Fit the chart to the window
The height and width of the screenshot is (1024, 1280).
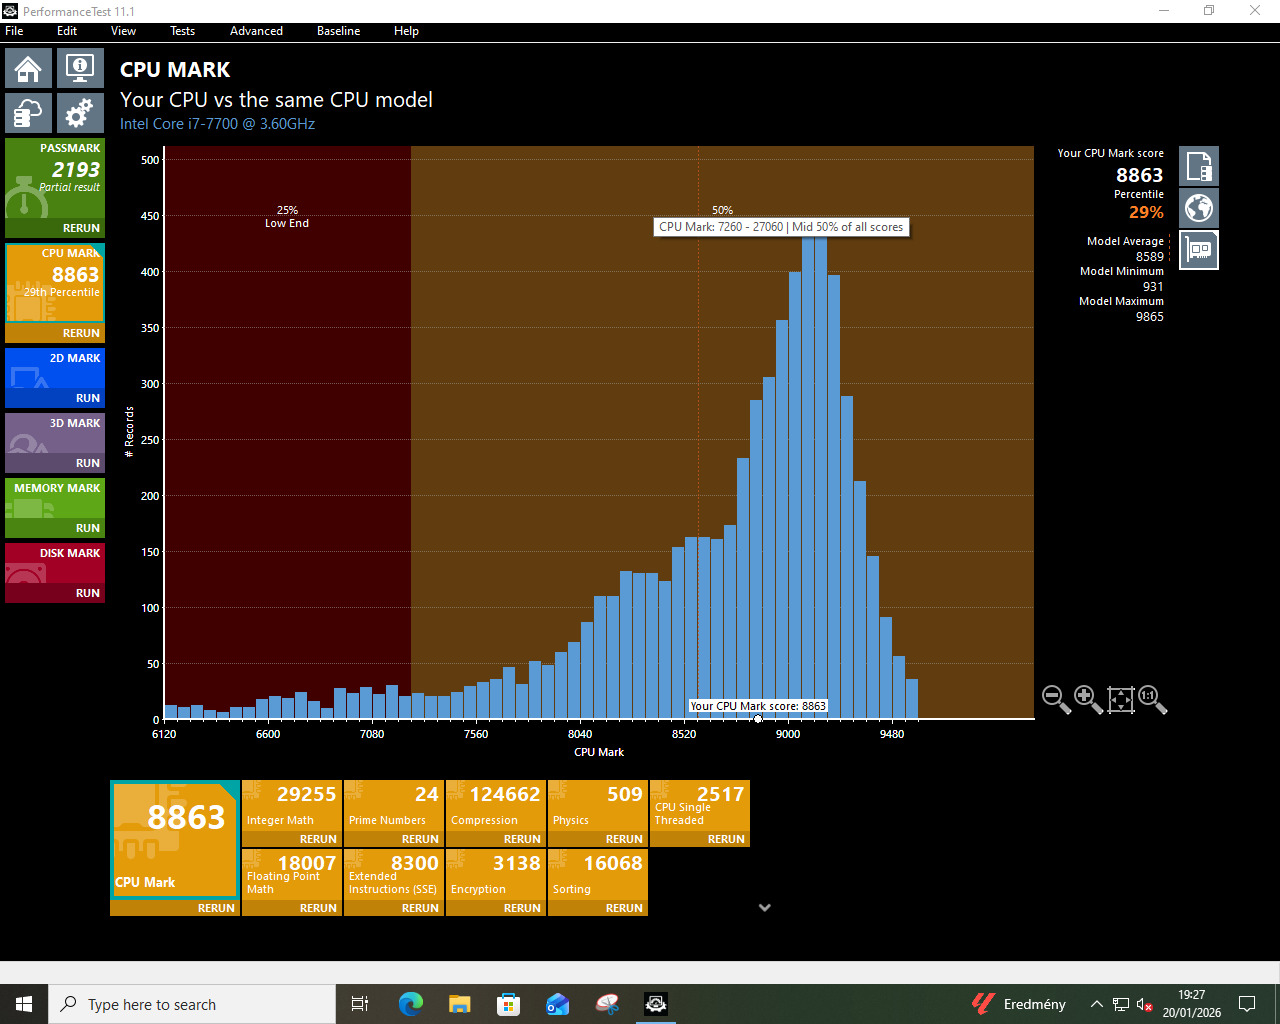tap(1120, 699)
